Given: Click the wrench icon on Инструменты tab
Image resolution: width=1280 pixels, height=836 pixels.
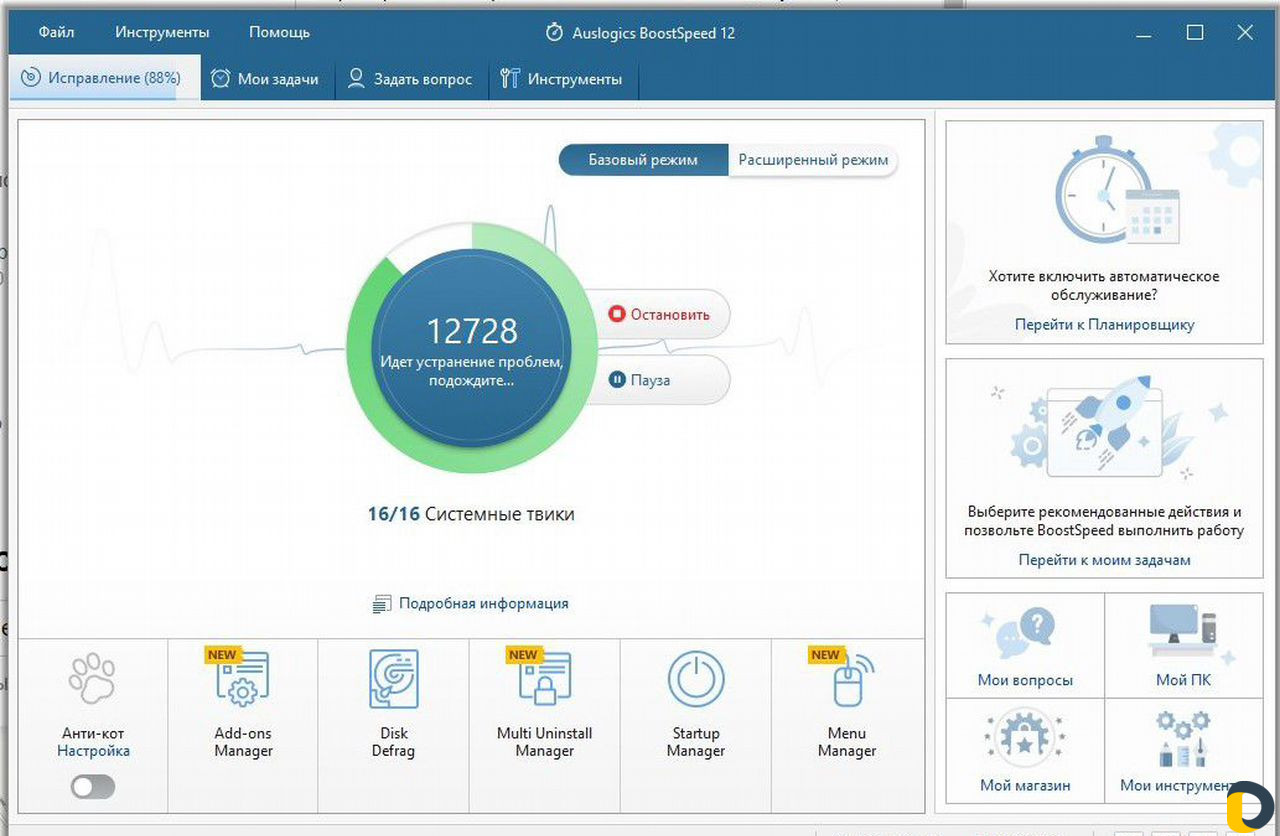Looking at the screenshot, I should point(509,78).
